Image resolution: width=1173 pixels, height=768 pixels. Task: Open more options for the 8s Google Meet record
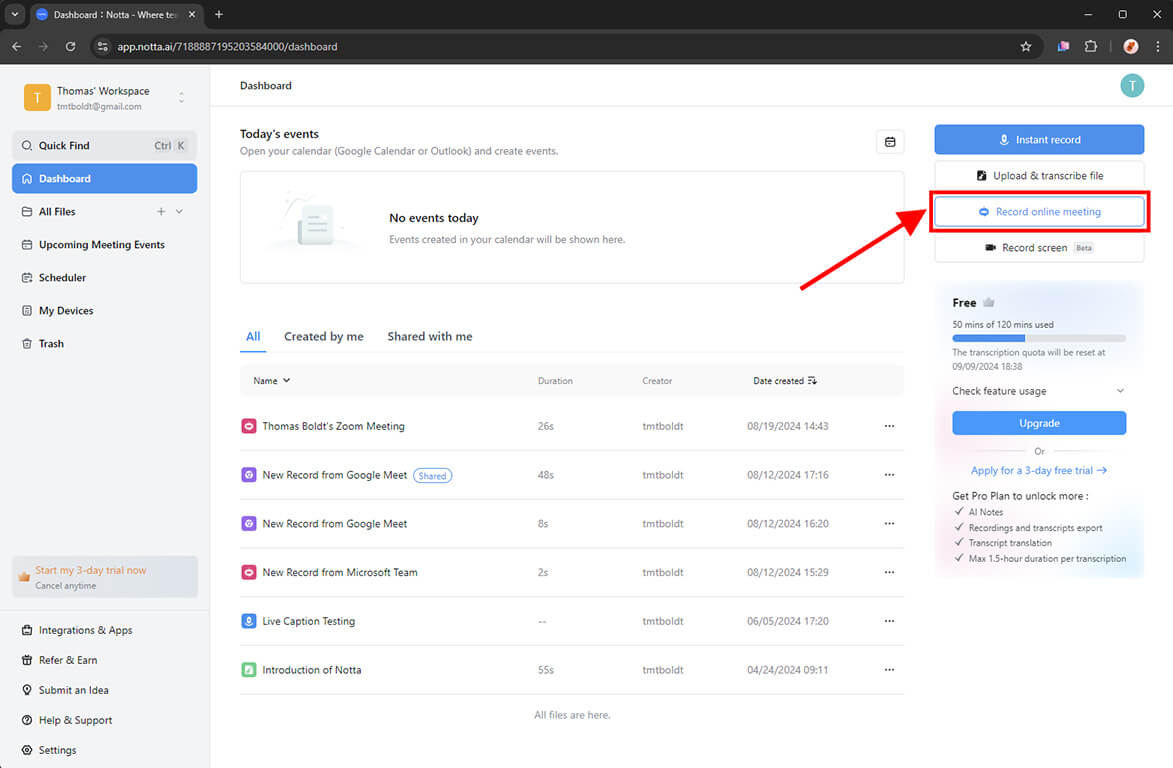[x=889, y=523]
